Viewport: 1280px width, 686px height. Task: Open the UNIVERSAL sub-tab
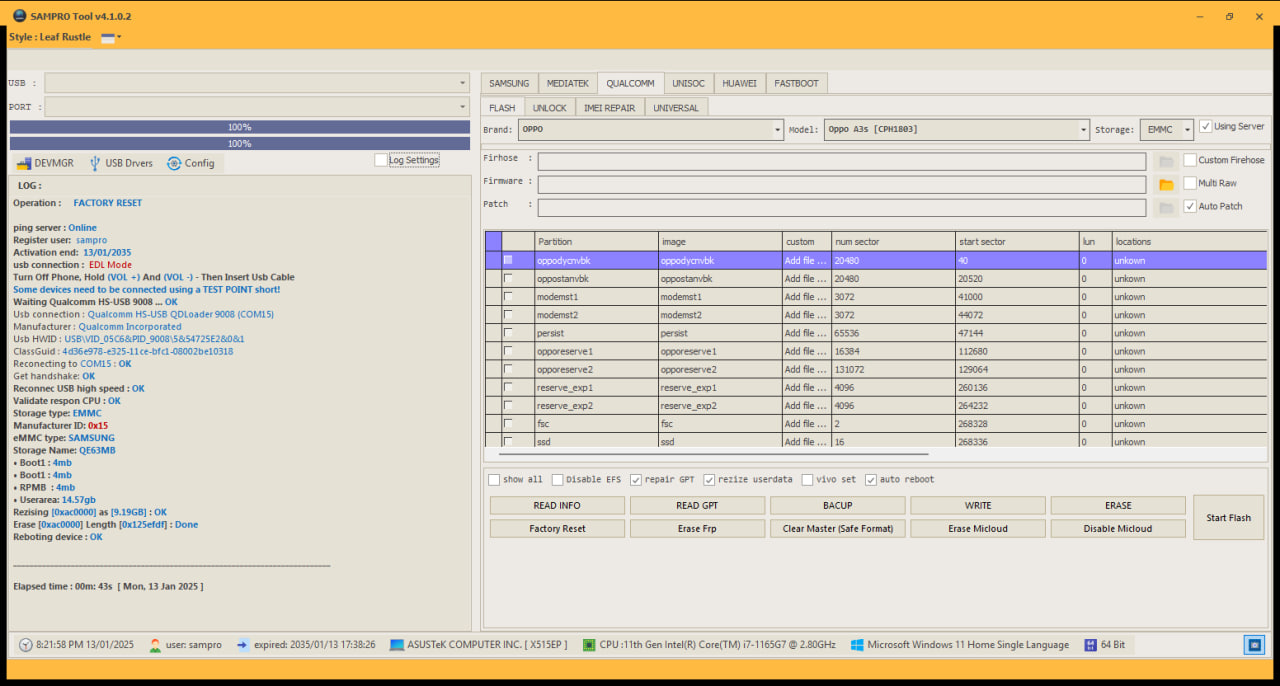coord(676,107)
